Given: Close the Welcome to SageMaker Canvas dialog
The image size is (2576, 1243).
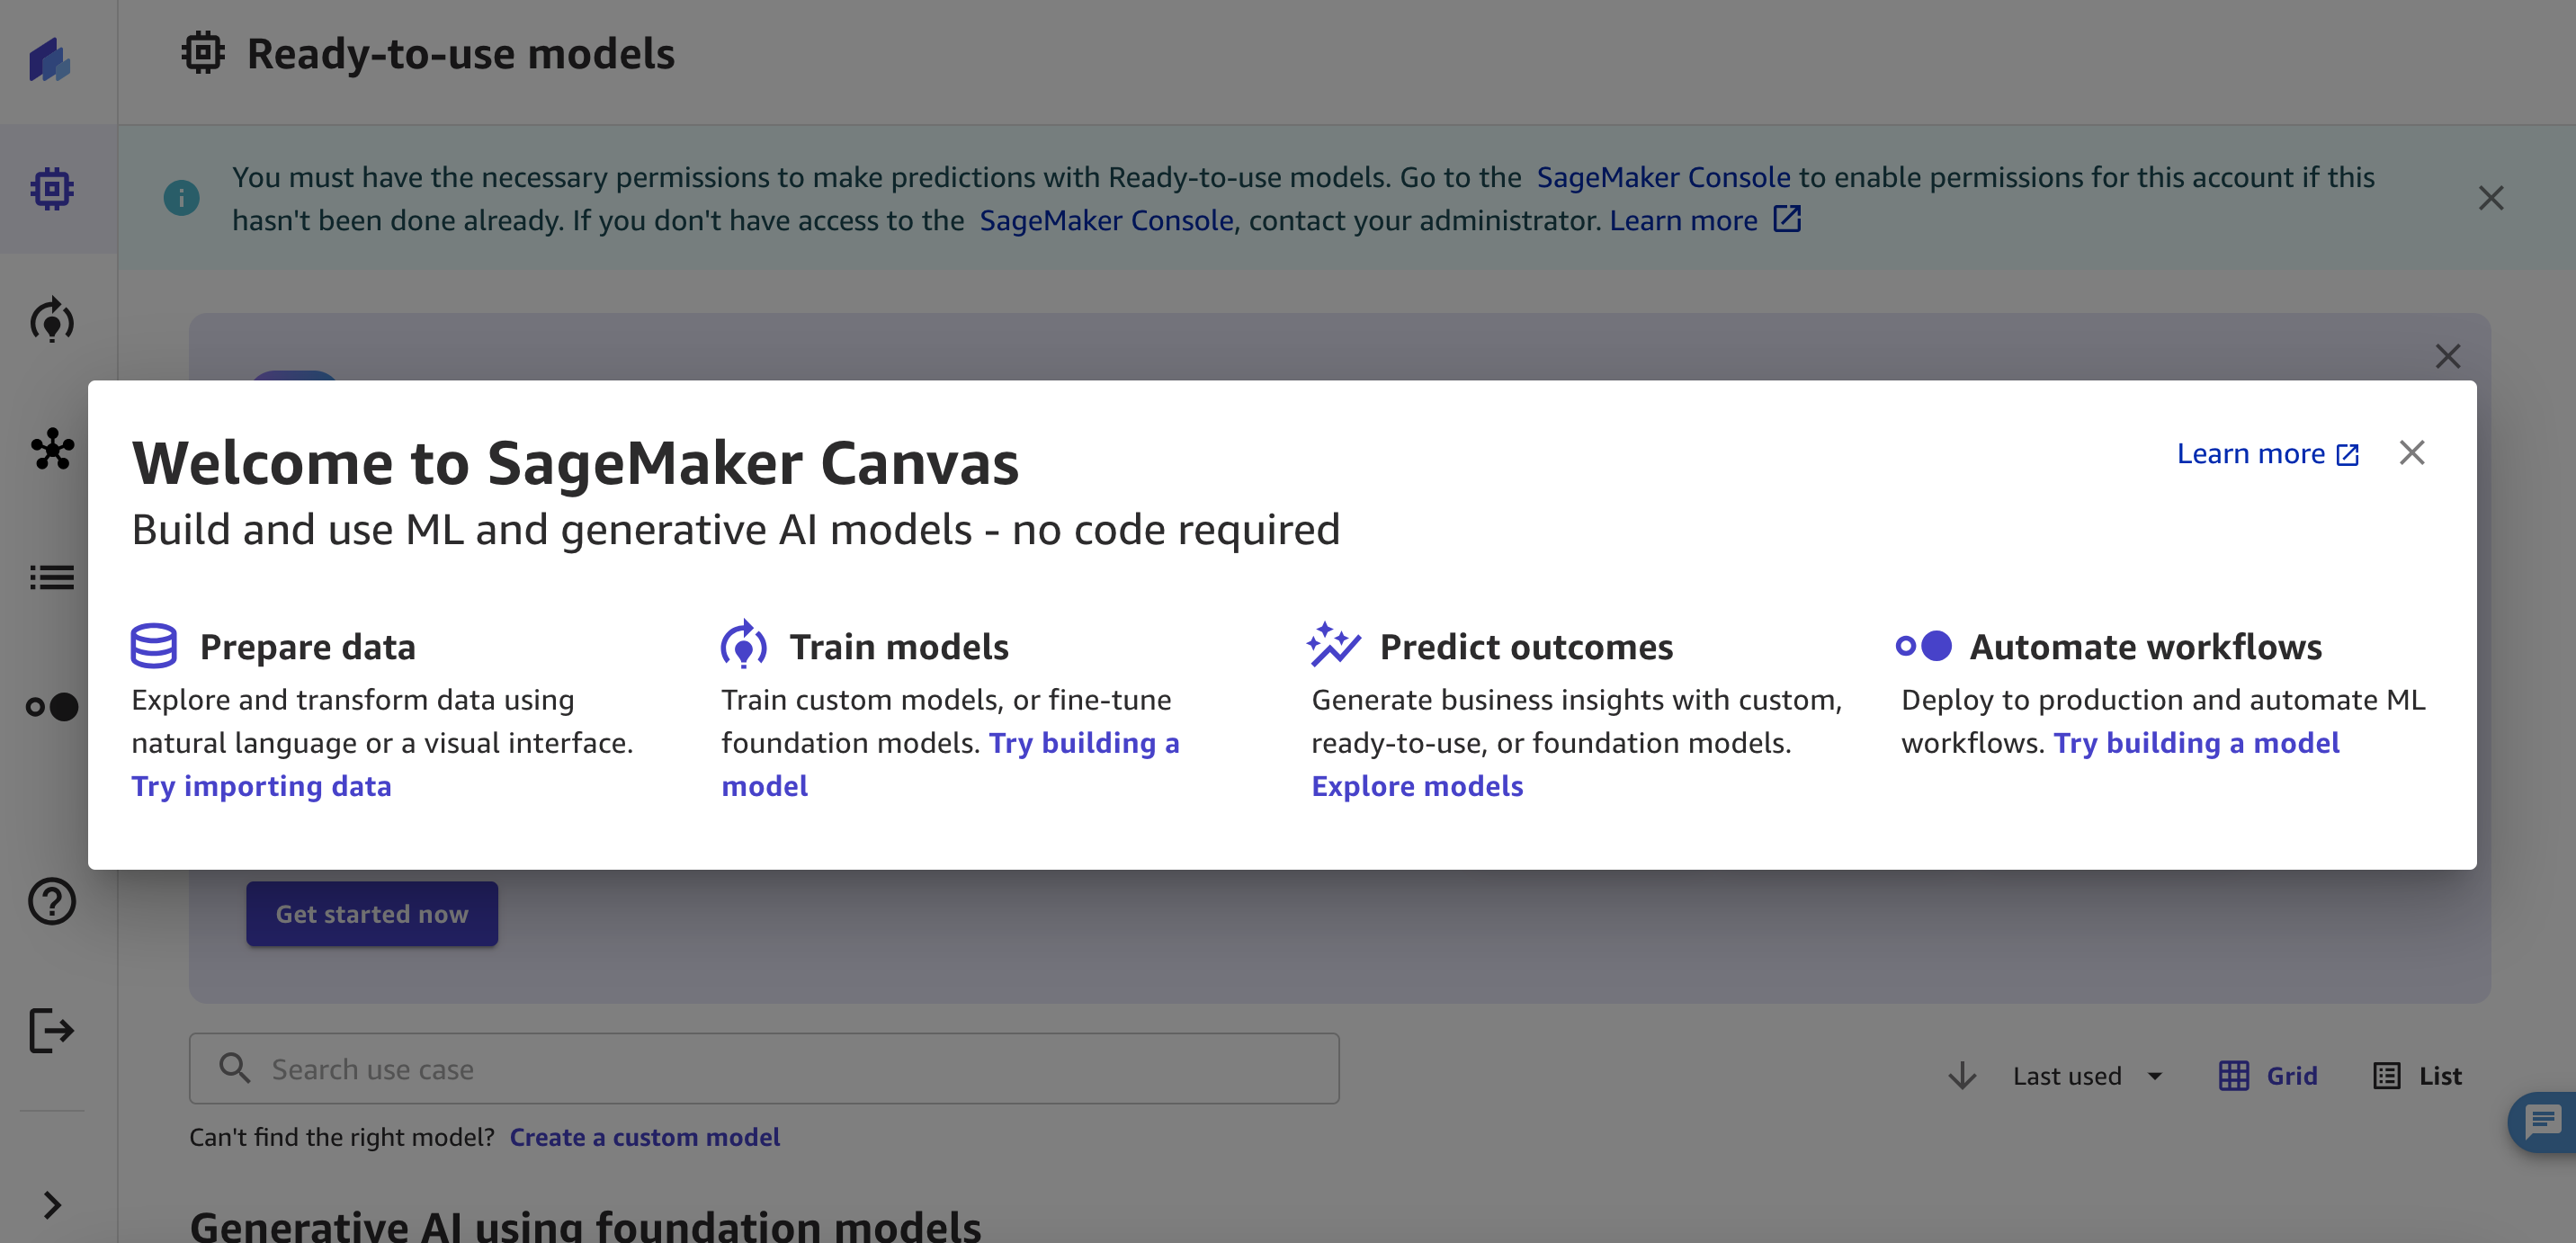Looking at the screenshot, I should coord(2411,453).
